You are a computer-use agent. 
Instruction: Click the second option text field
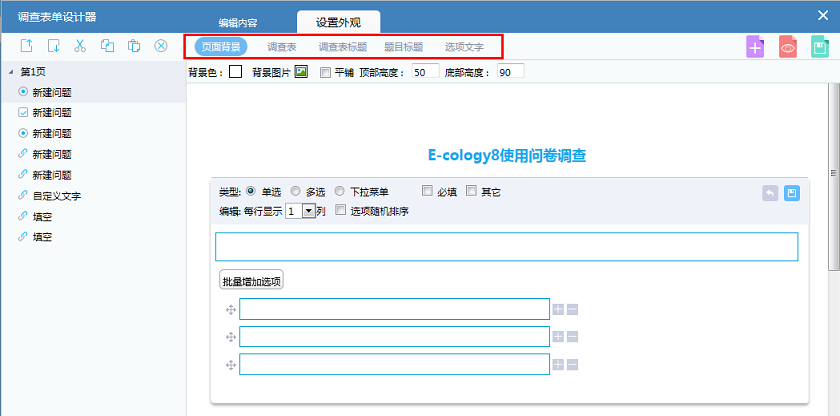coord(394,336)
